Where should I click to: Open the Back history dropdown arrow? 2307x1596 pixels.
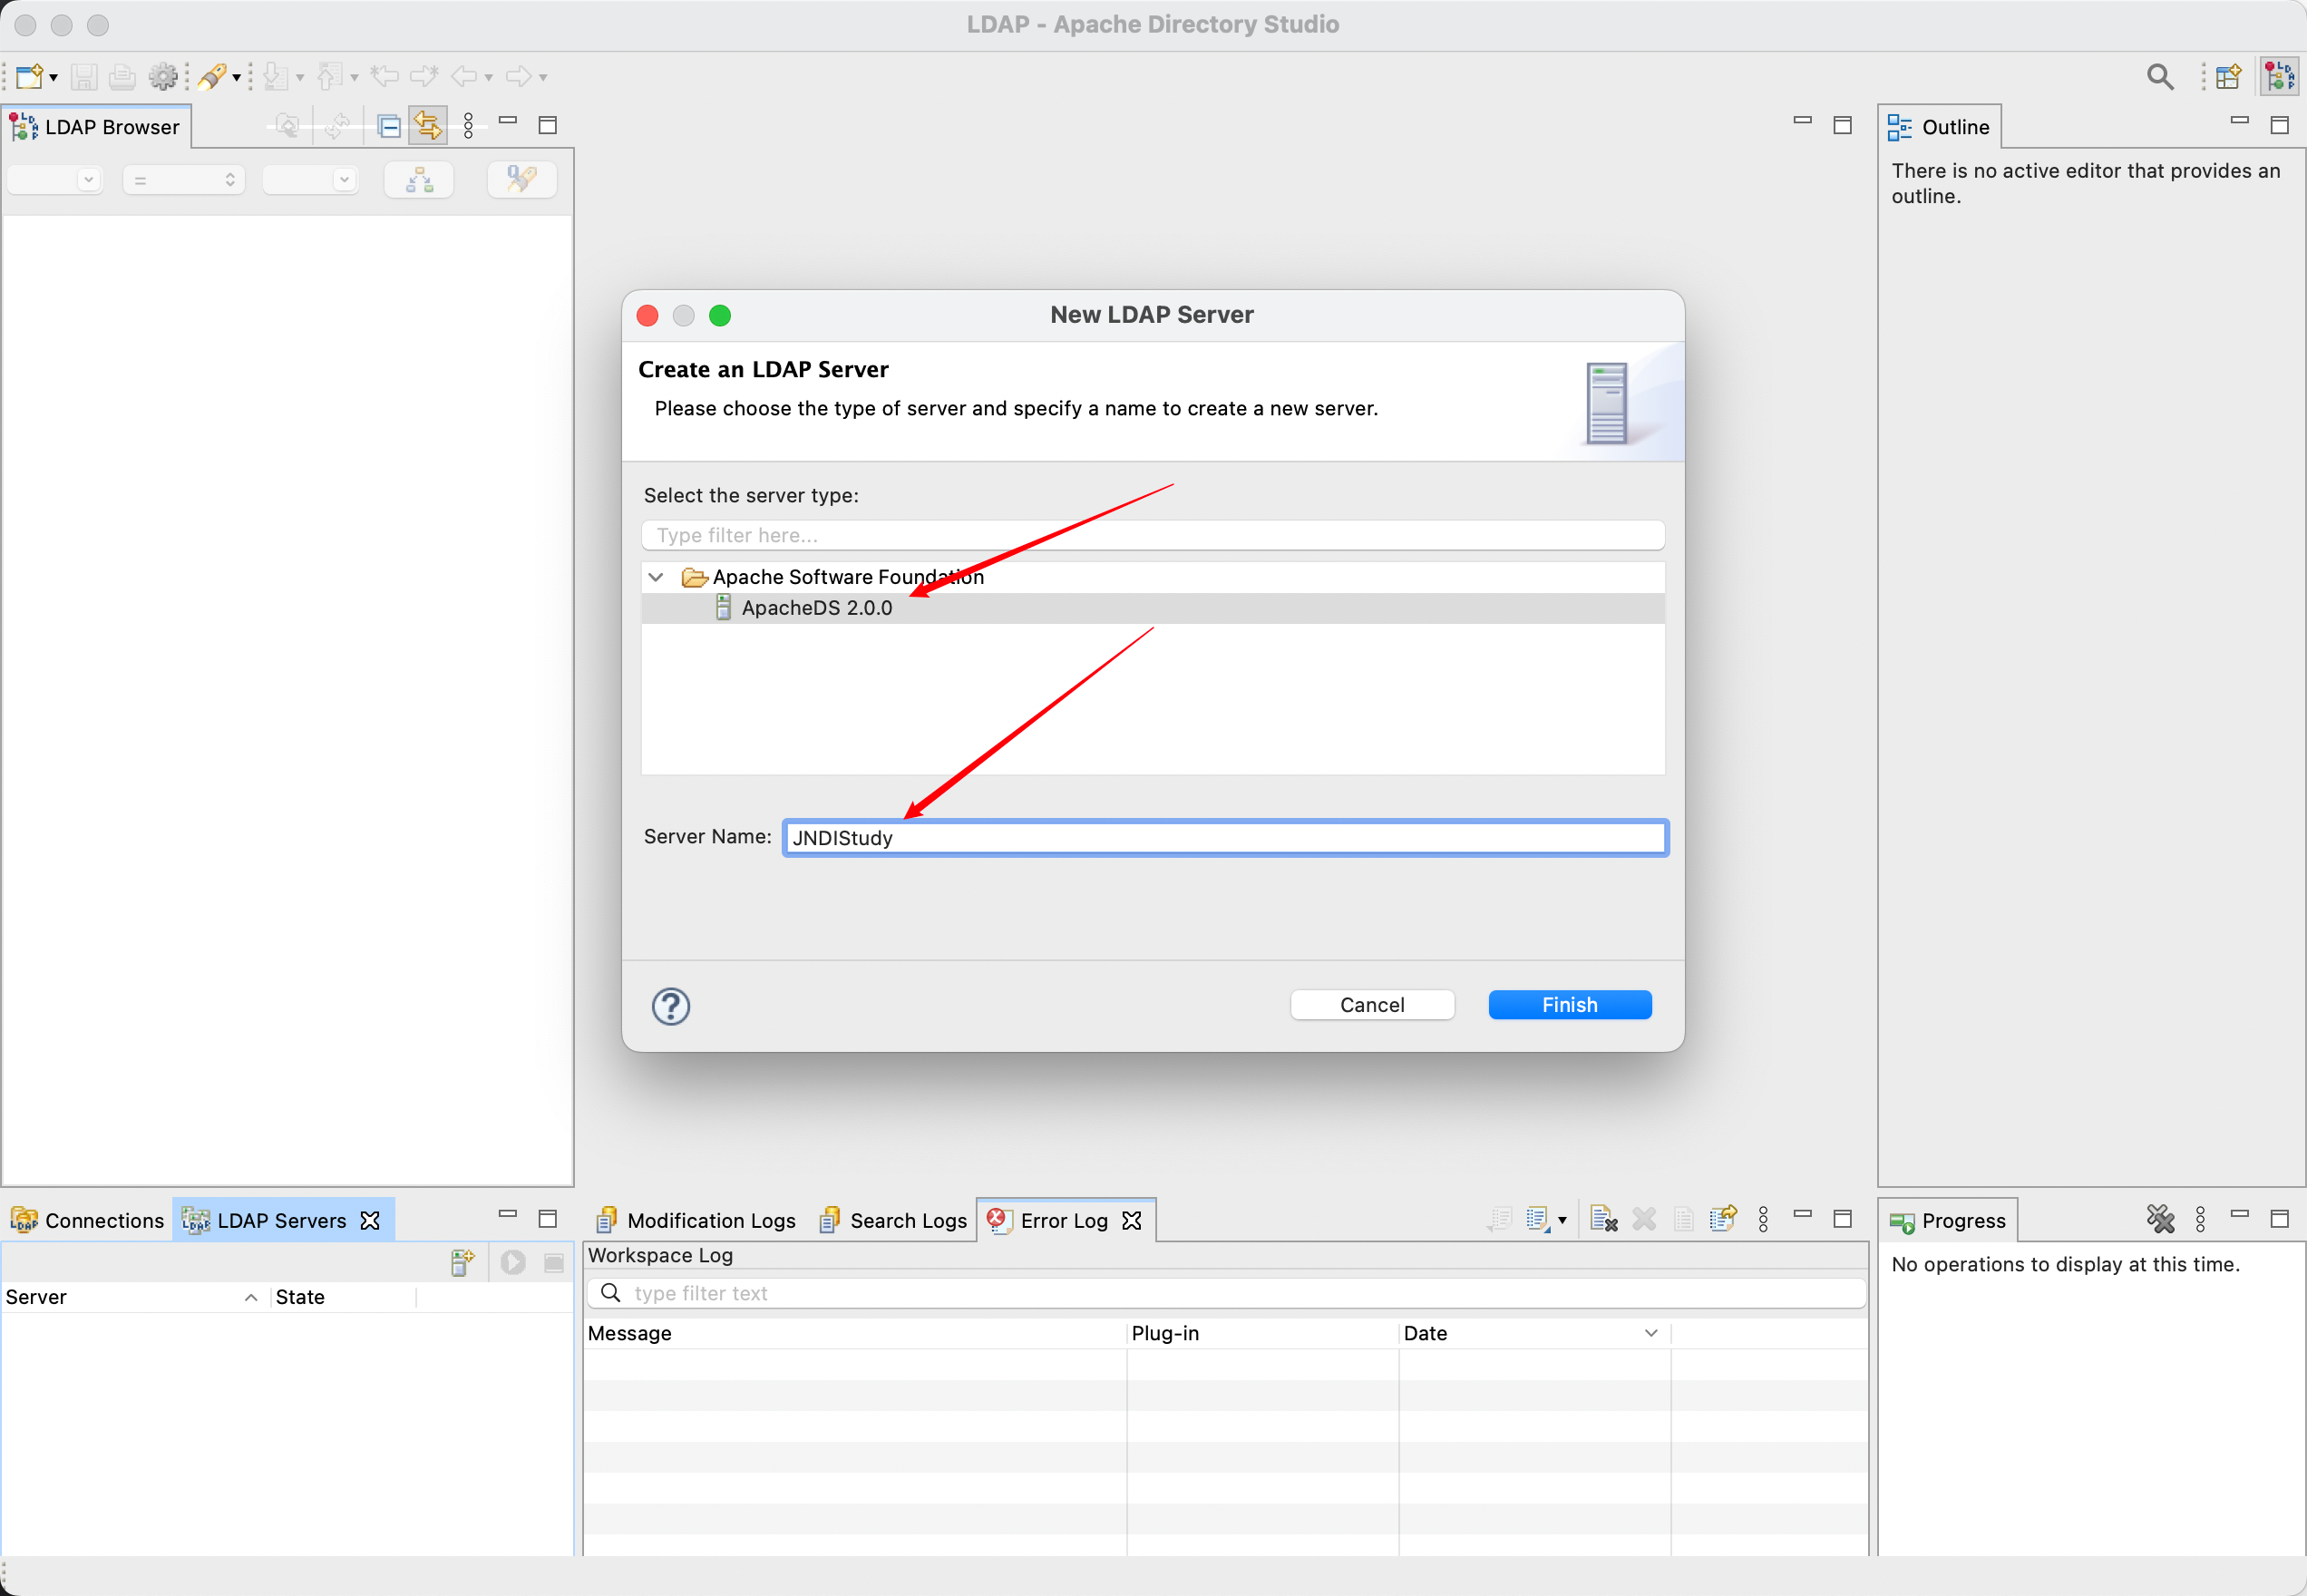[x=489, y=77]
